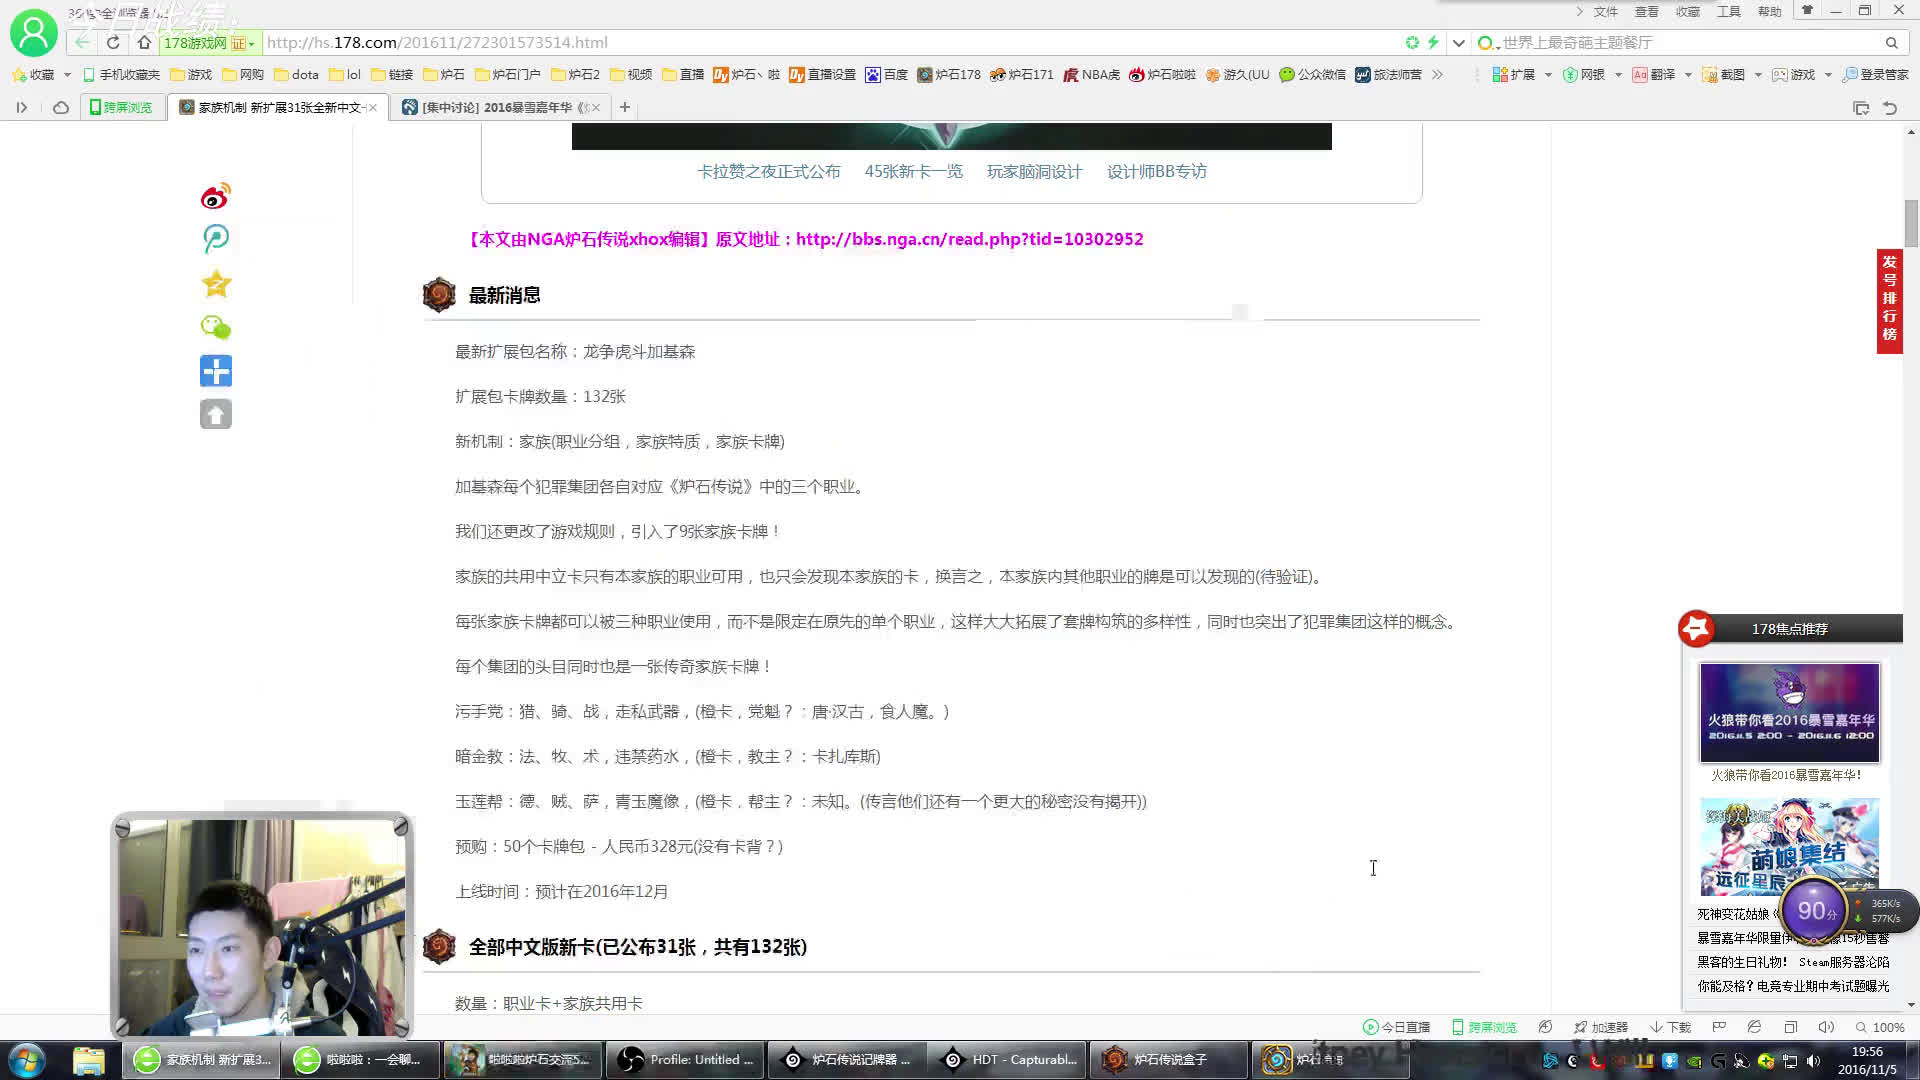This screenshot has width=1920, height=1080.
Task: Click the green refresh-circle icon in address bar
Action: 1412,42
